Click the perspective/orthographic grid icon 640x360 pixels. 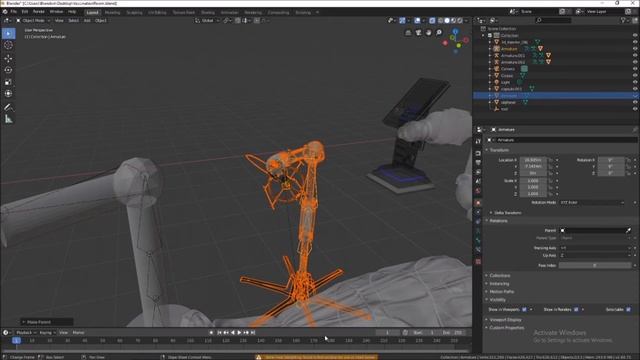[x=408, y=33]
